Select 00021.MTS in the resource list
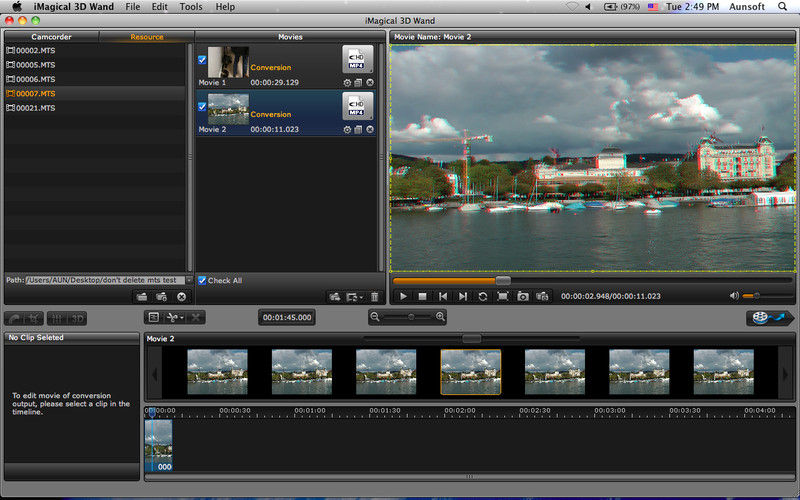800x500 pixels. [x=95, y=108]
